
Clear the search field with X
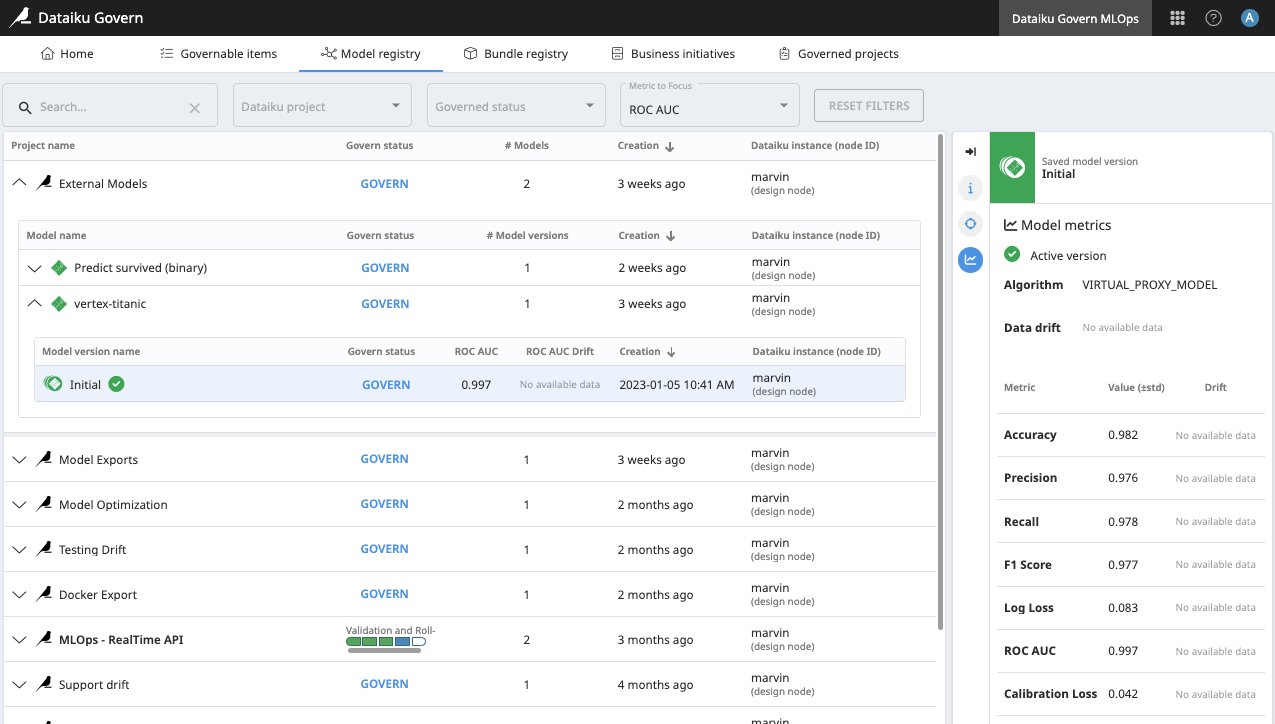pyautogui.click(x=195, y=107)
